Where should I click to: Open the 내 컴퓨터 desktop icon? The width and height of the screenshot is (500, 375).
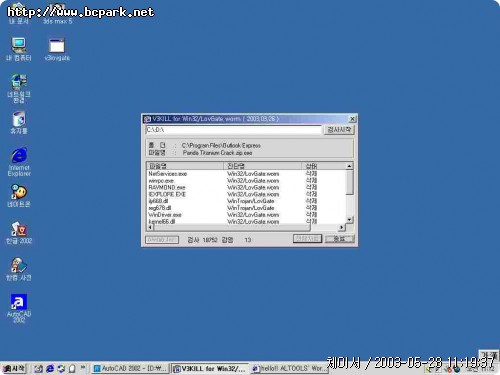19,49
